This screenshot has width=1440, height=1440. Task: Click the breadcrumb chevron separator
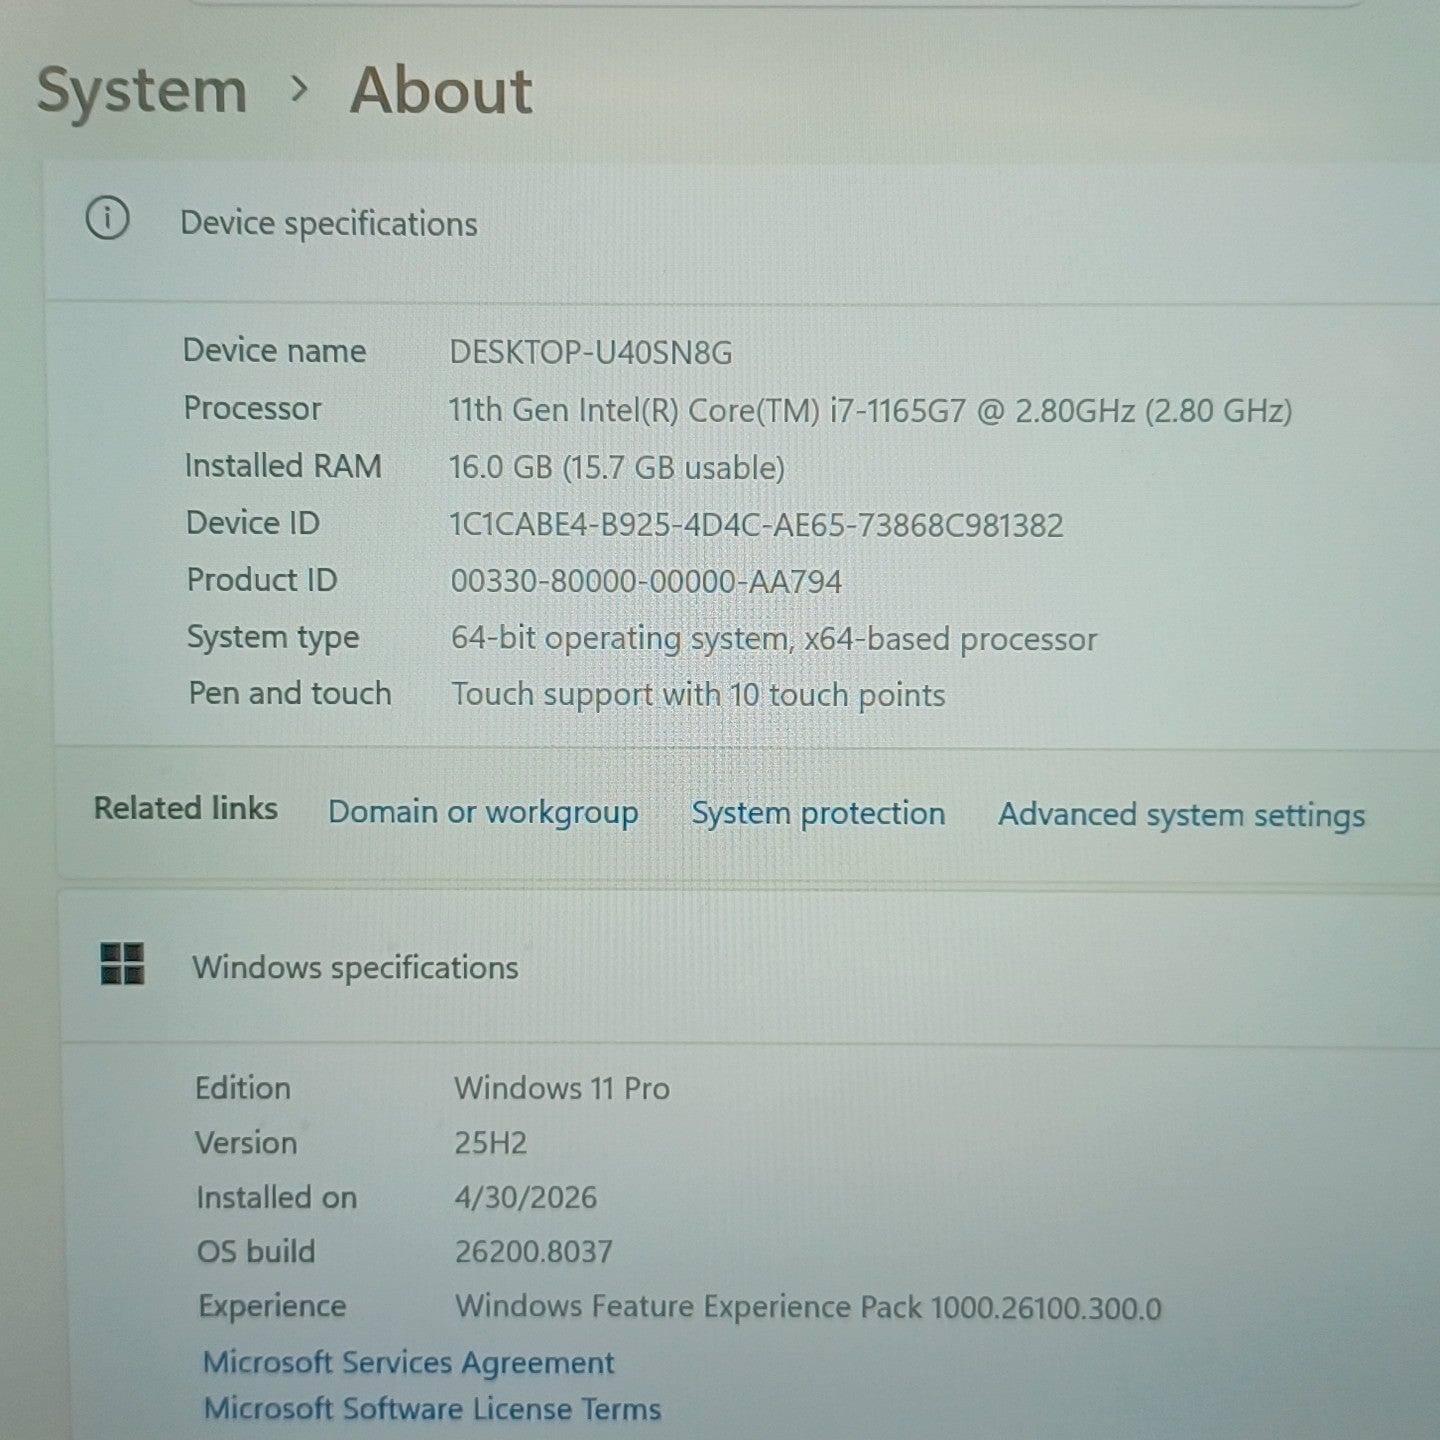(x=298, y=90)
